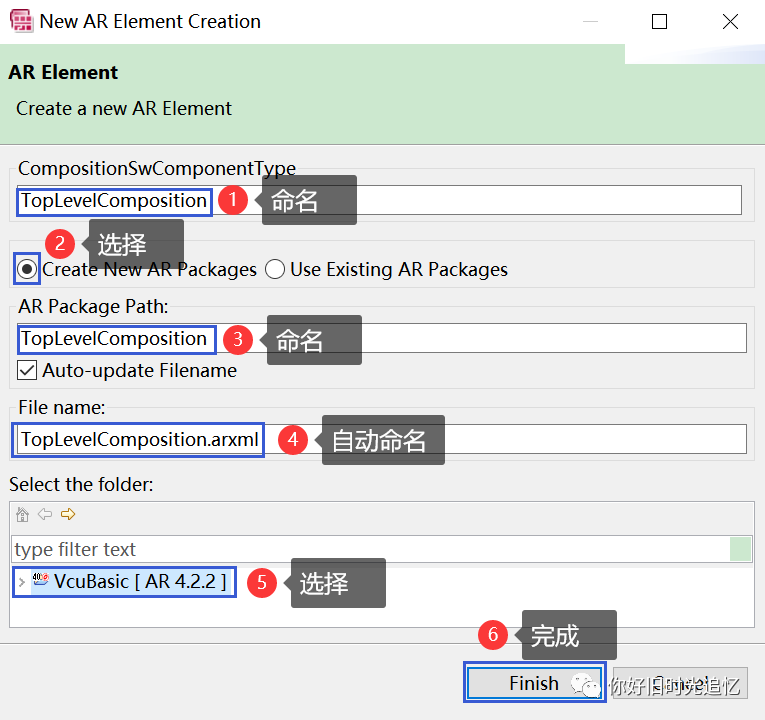Click the forward arrow in folder toolbar

tap(68, 514)
